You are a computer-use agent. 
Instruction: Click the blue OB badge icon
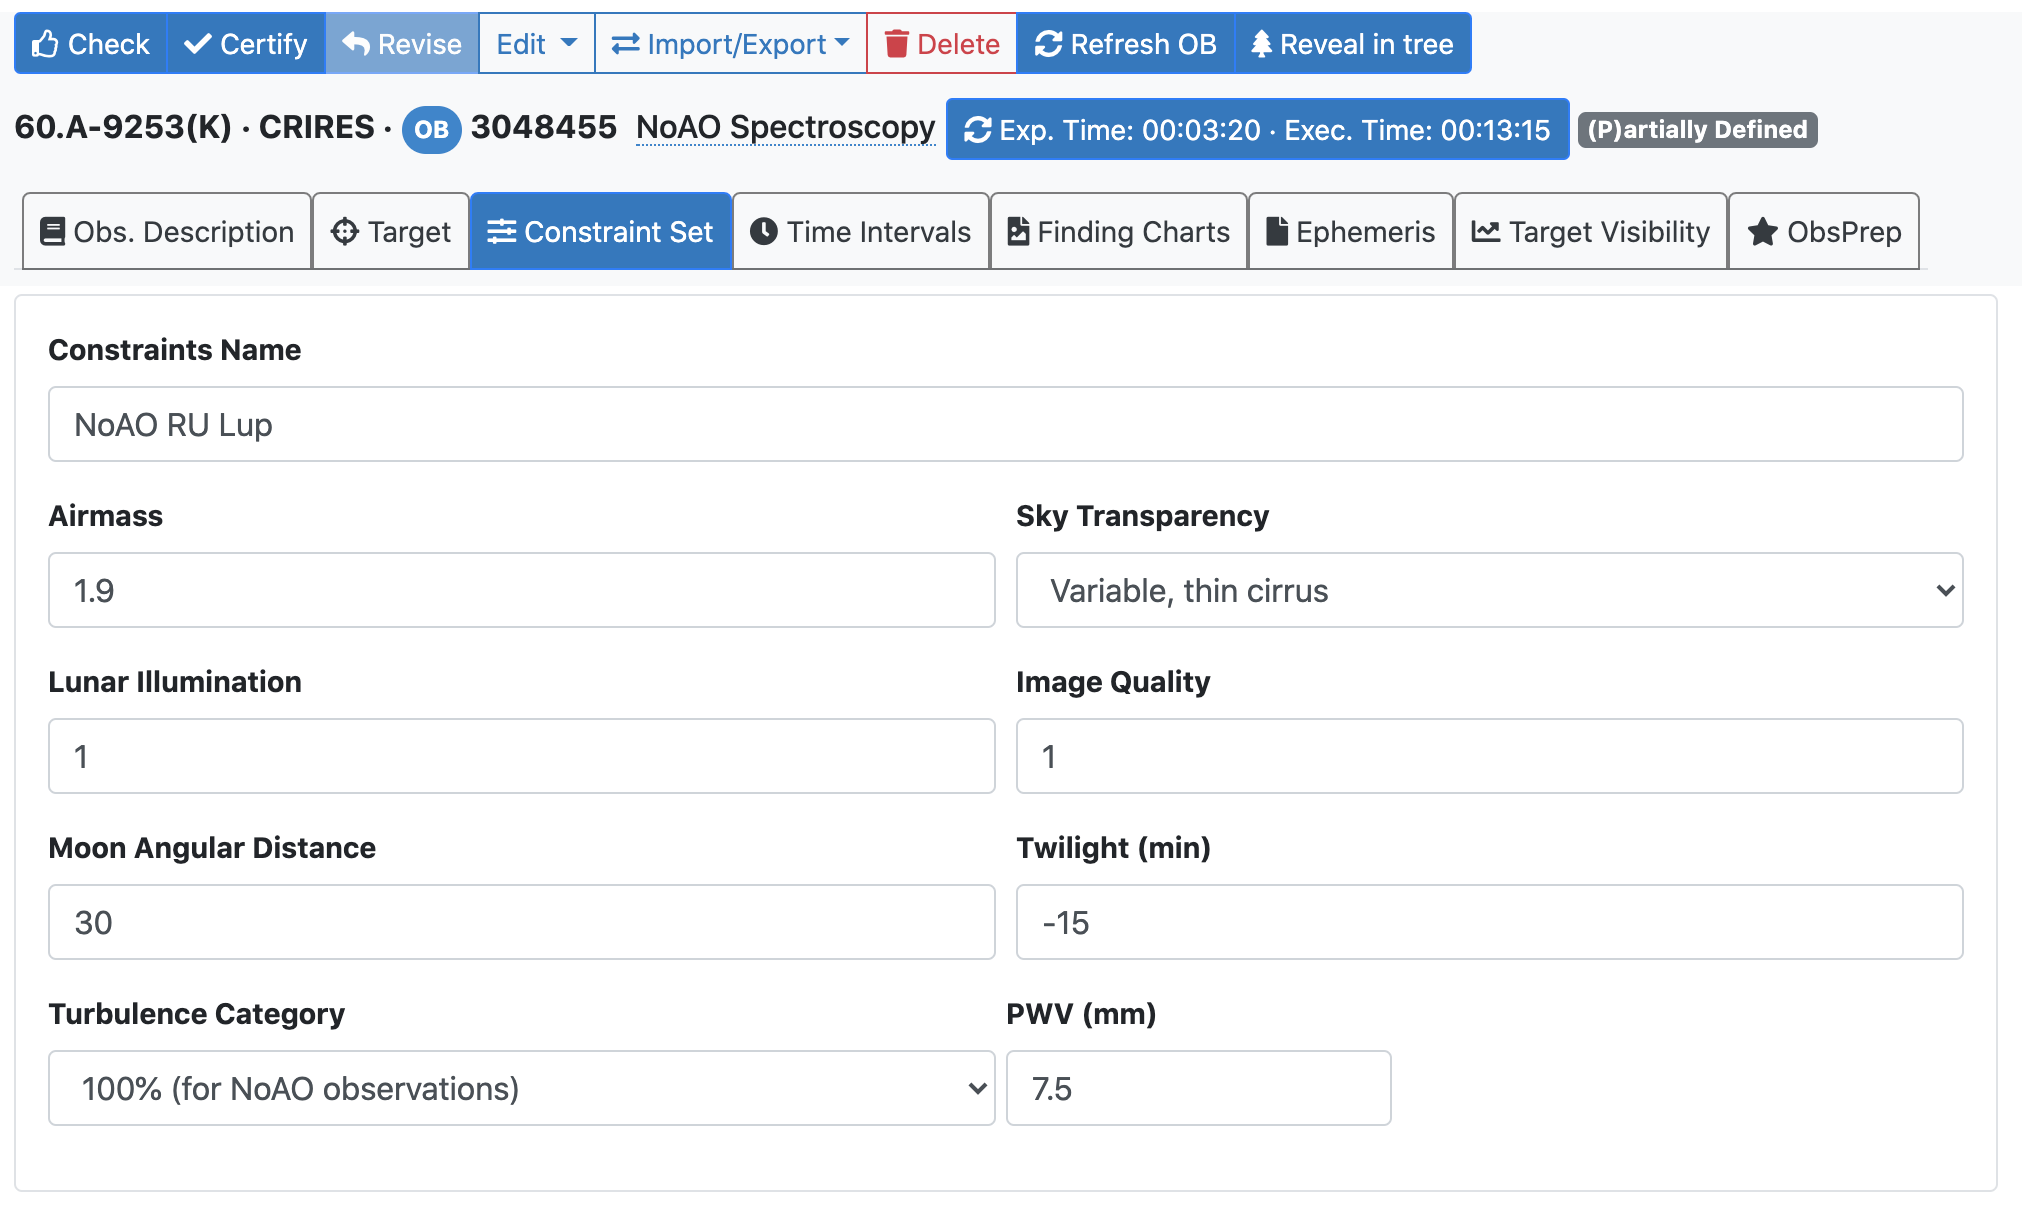[x=431, y=129]
